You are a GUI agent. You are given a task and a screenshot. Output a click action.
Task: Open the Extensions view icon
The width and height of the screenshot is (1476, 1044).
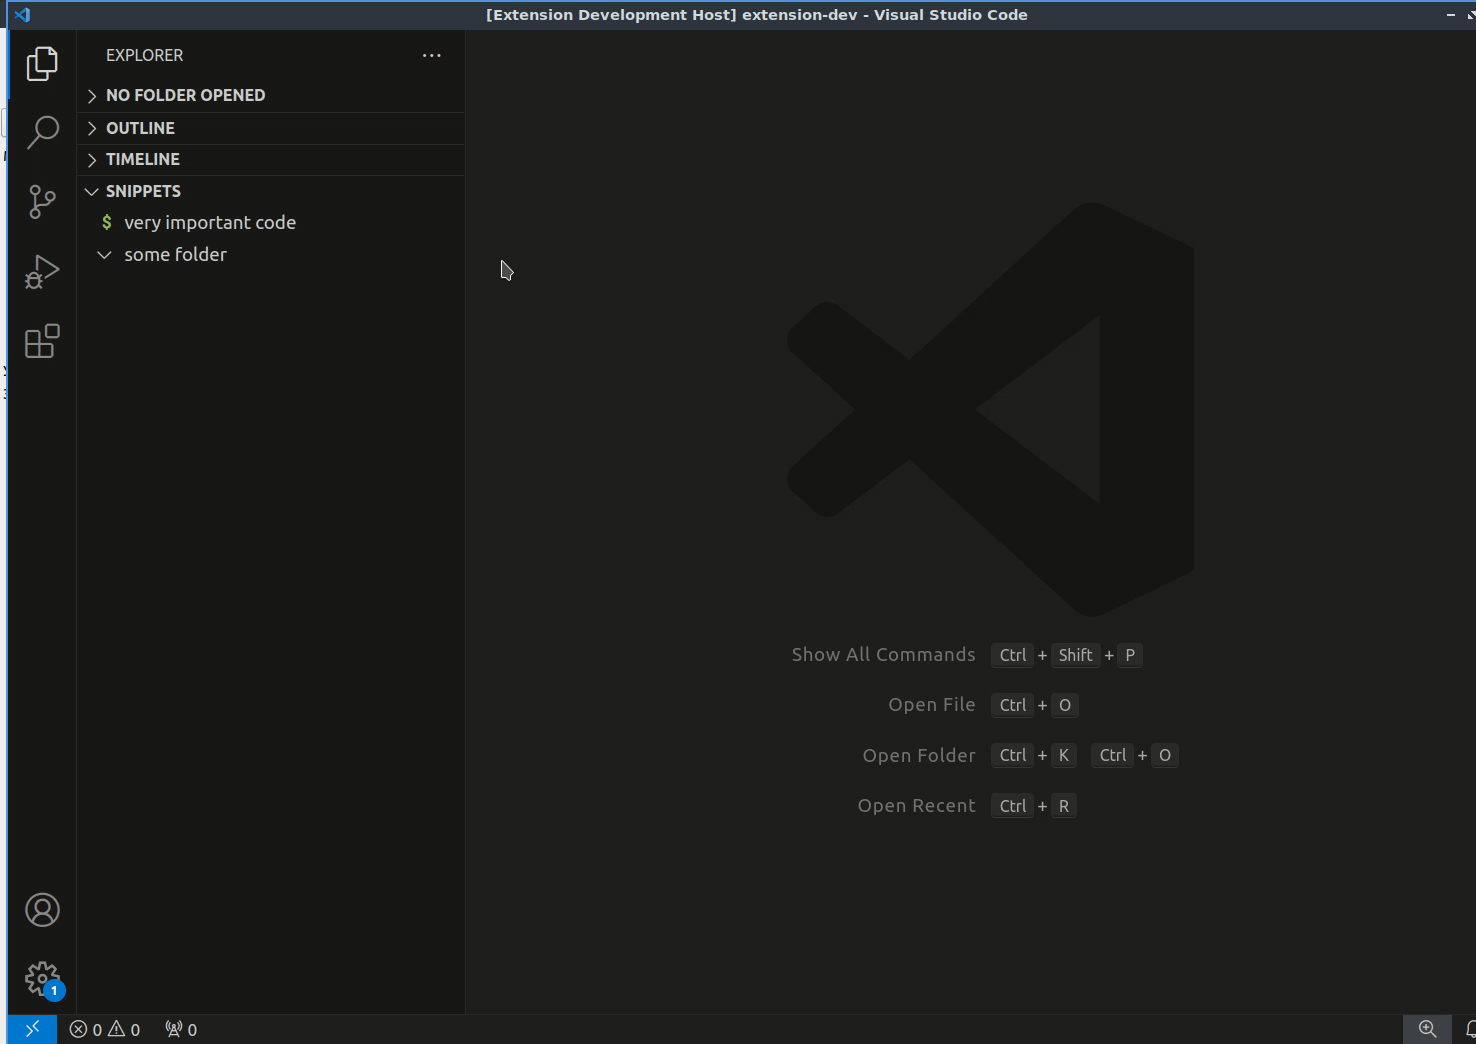[x=42, y=341]
